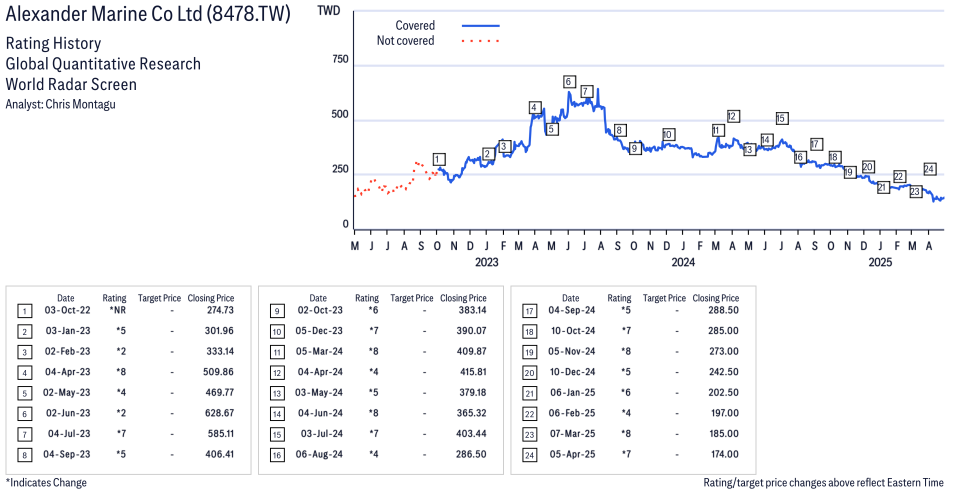Click the *Indicates Change footnote
Screen dimensions: 955x489
pyautogui.click(x=46, y=482)
